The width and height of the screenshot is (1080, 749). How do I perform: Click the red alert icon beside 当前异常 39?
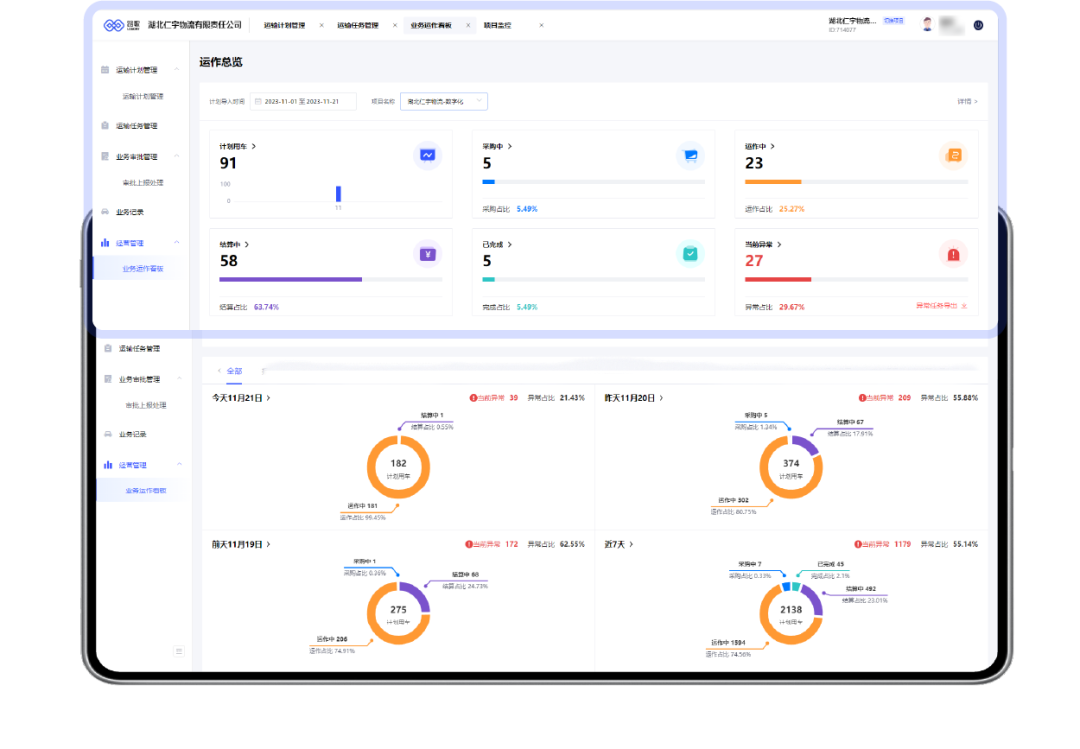tap(473, 398)
